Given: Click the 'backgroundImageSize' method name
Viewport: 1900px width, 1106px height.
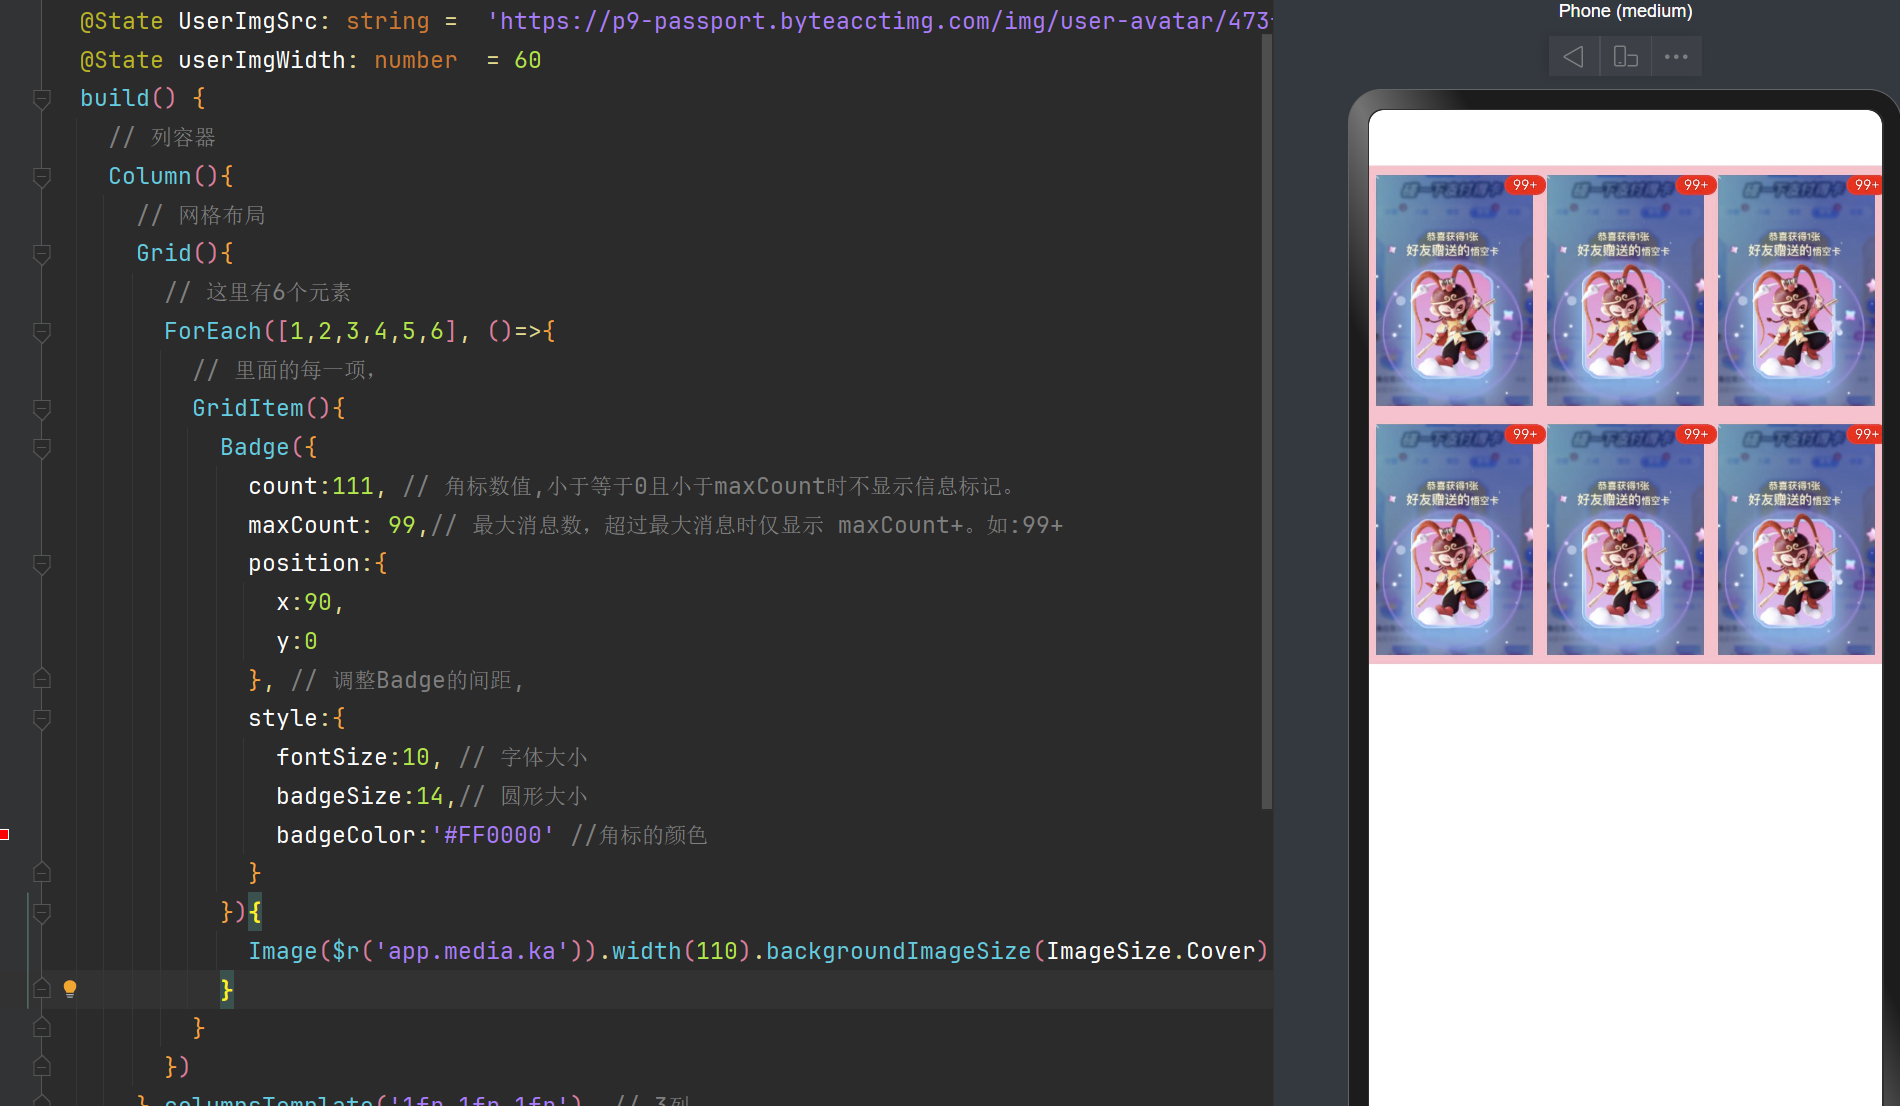Looking at the screenshot, I should (898, 951).
